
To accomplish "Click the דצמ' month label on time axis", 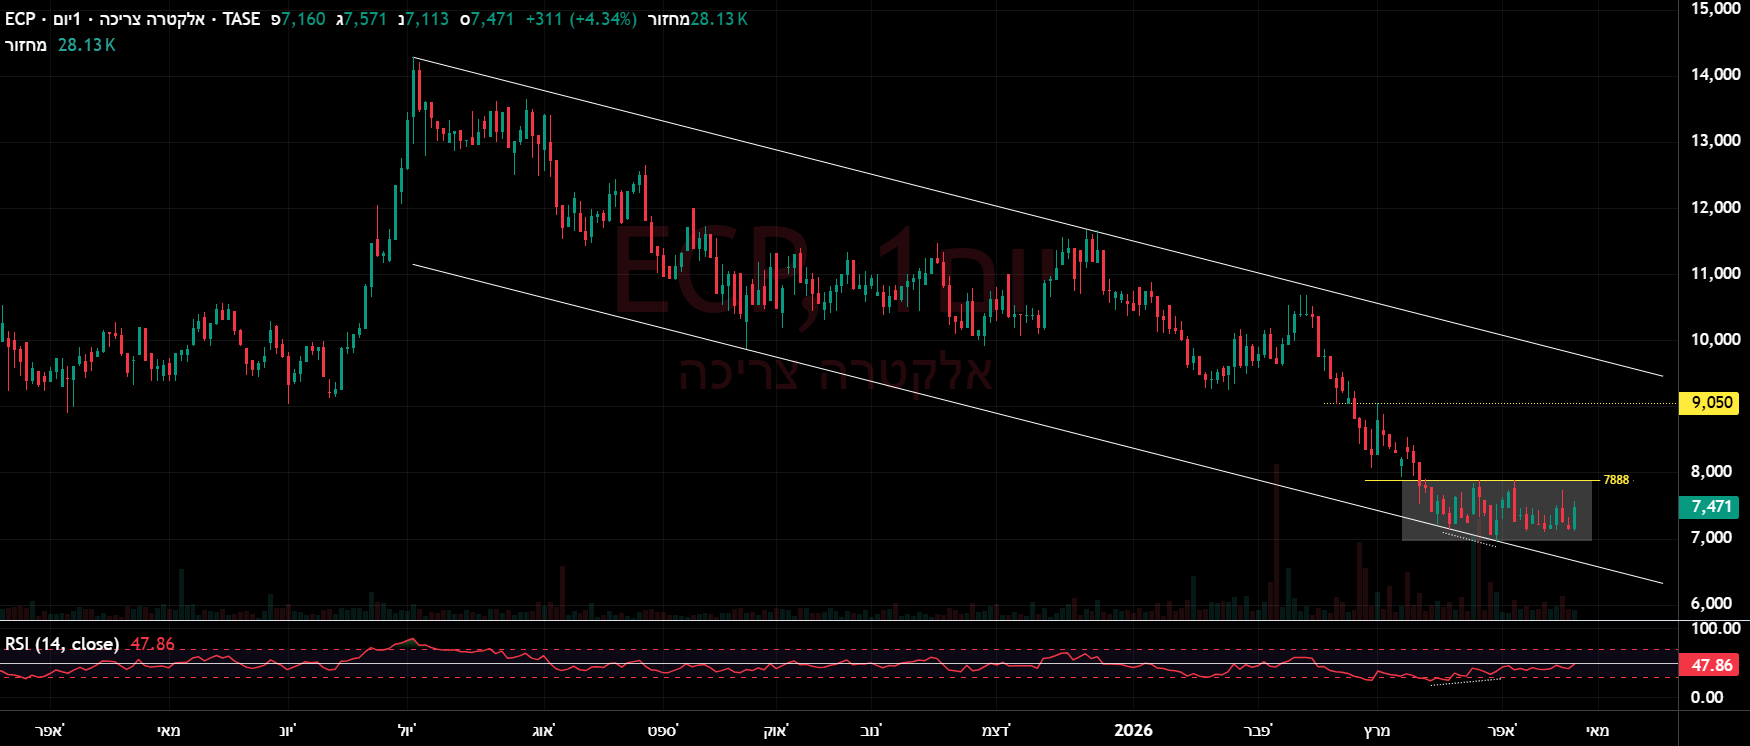I will coord(996,731).
